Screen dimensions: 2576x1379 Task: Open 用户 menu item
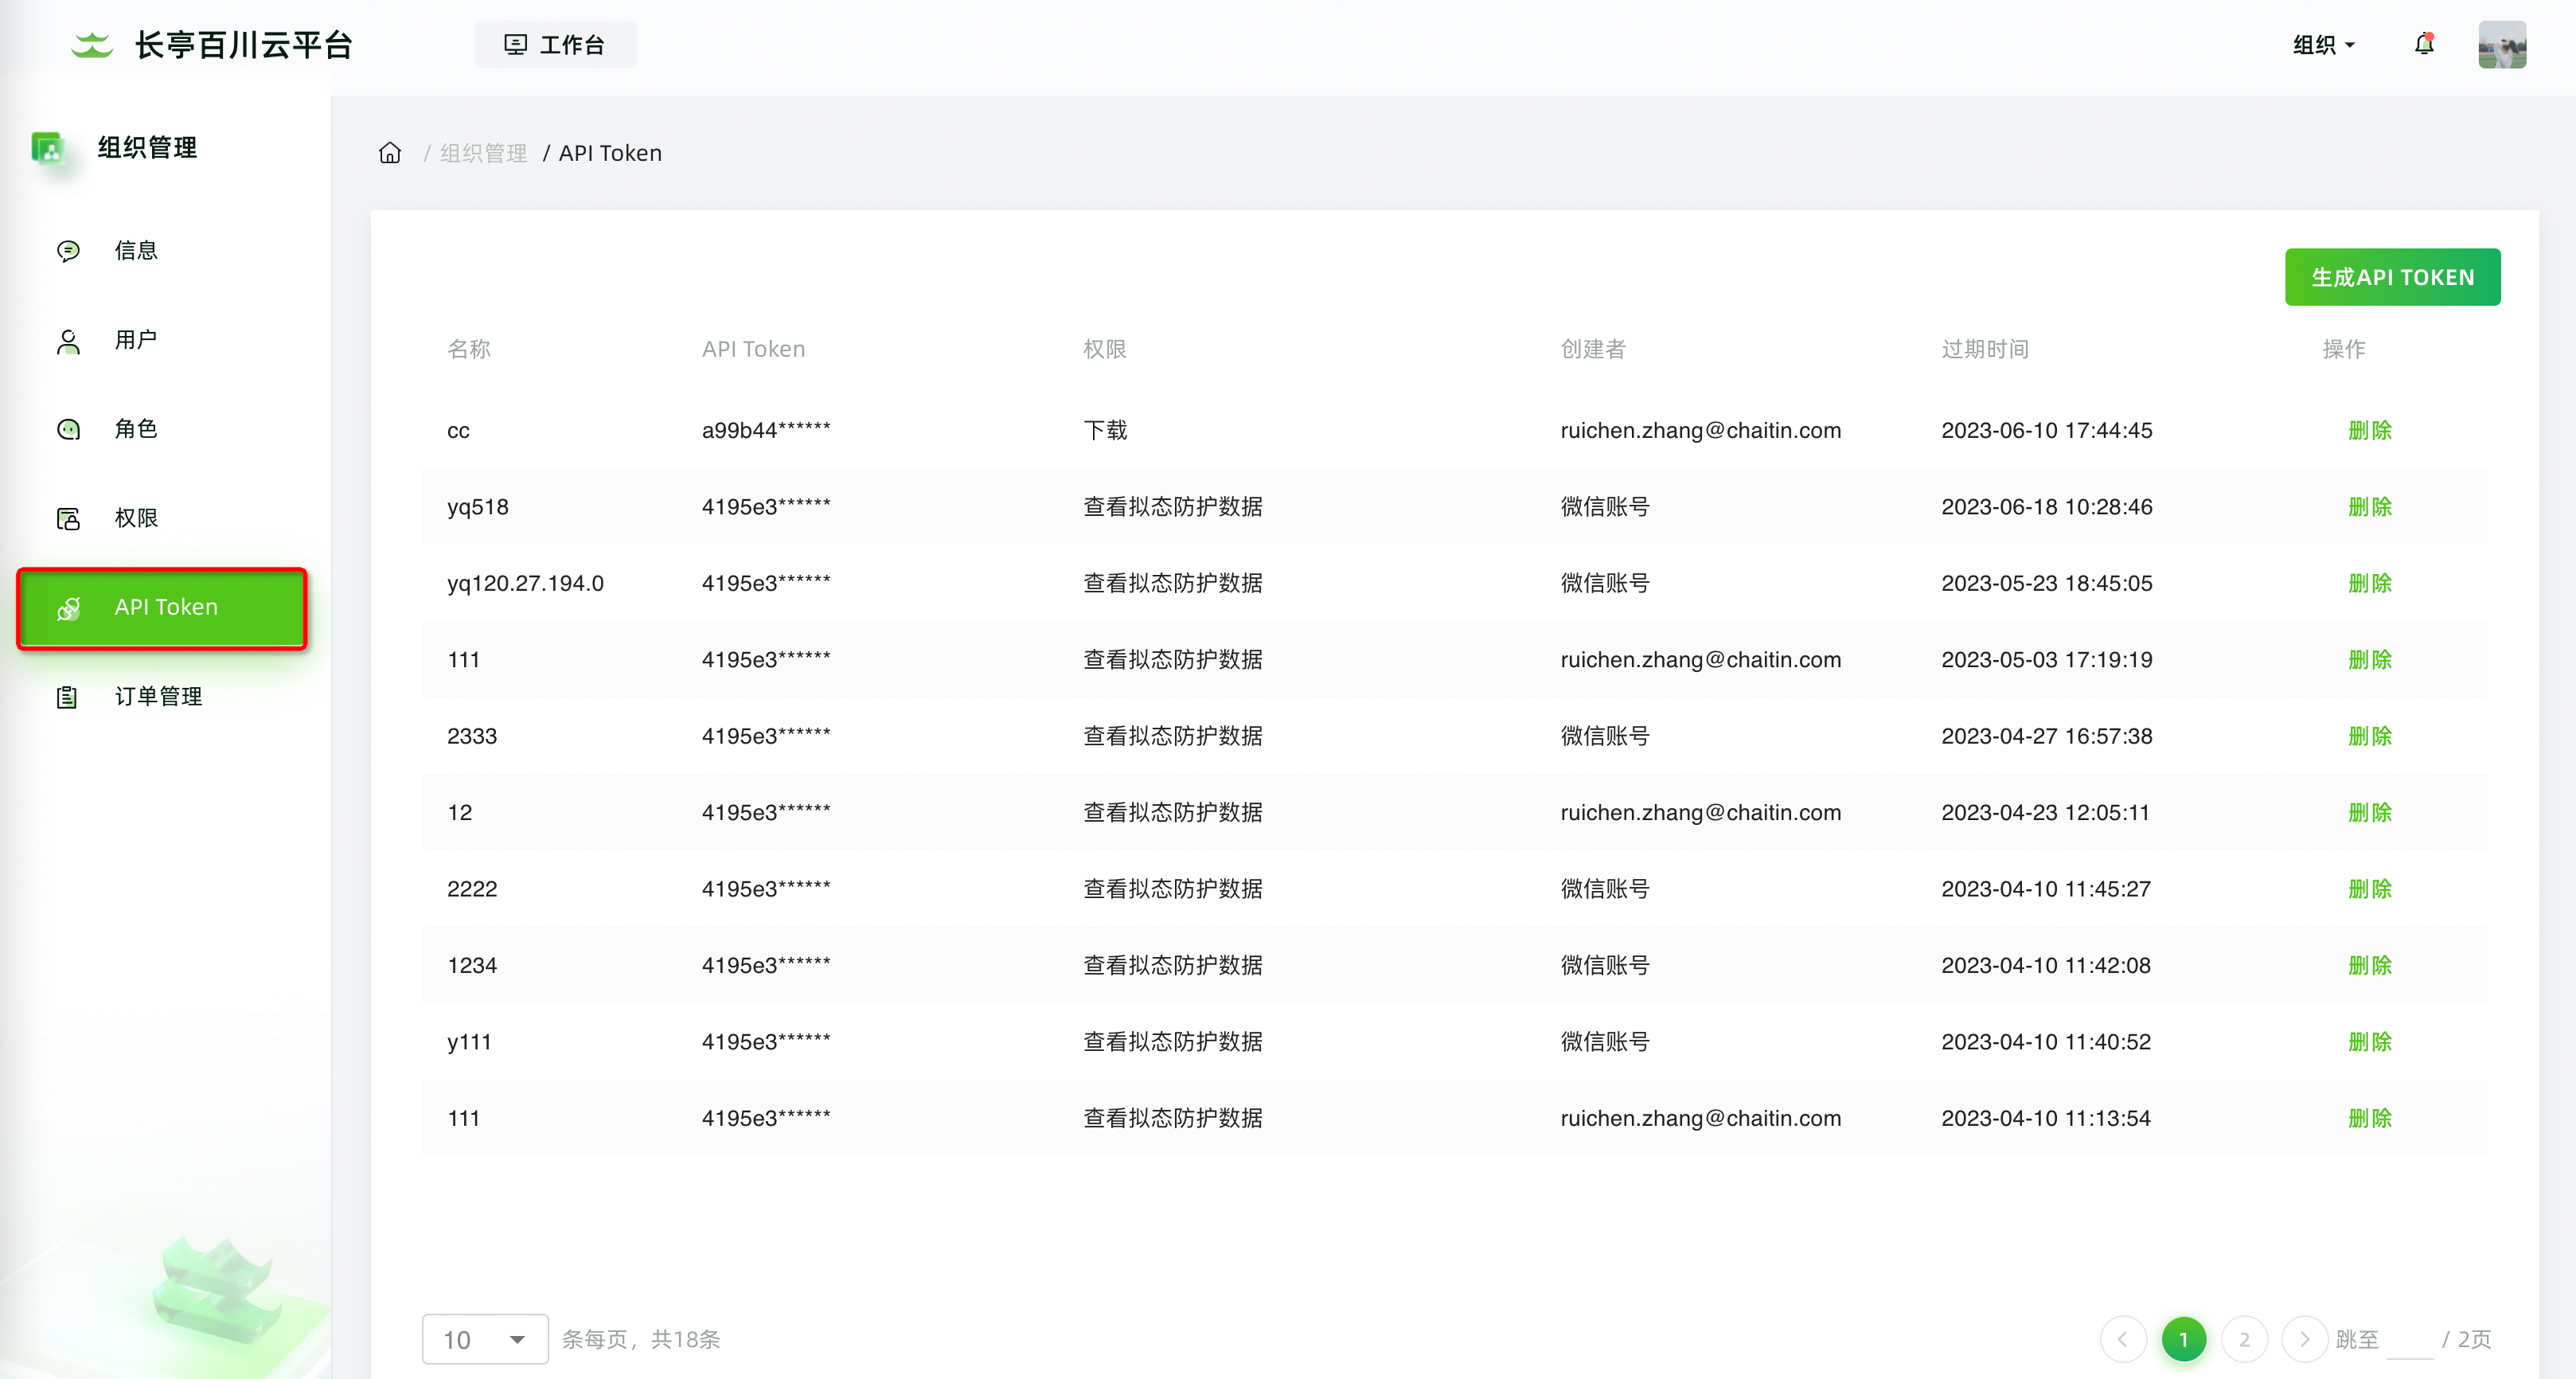pos(136,340)
